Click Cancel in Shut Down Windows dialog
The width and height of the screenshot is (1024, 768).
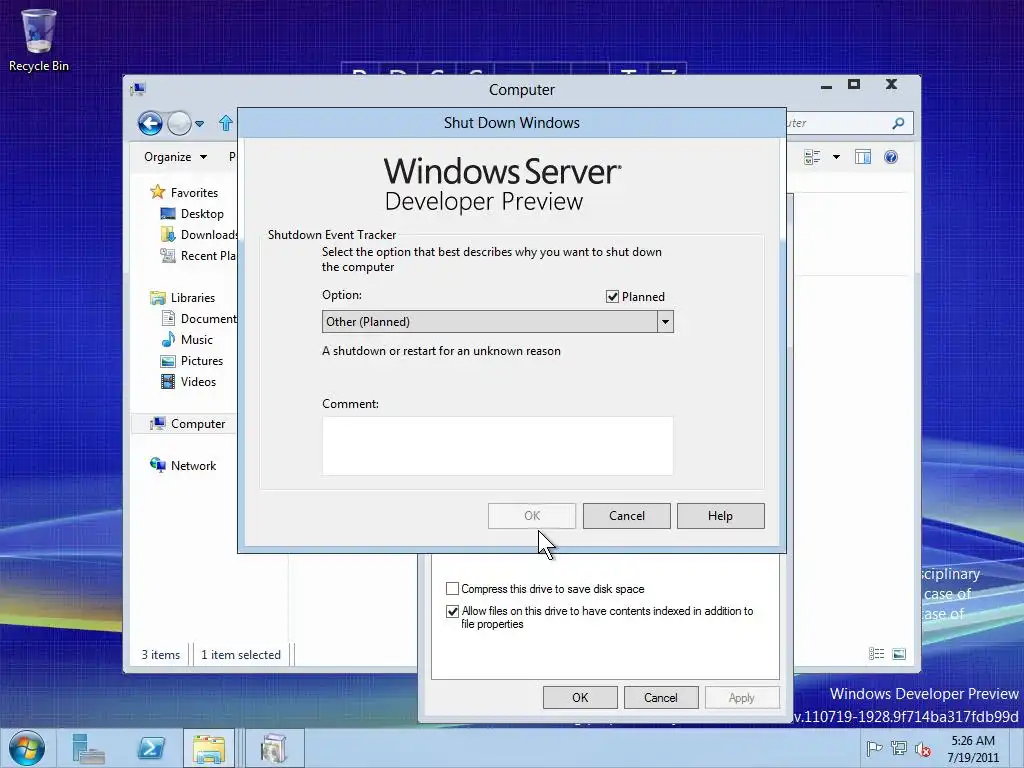[627, 516]
